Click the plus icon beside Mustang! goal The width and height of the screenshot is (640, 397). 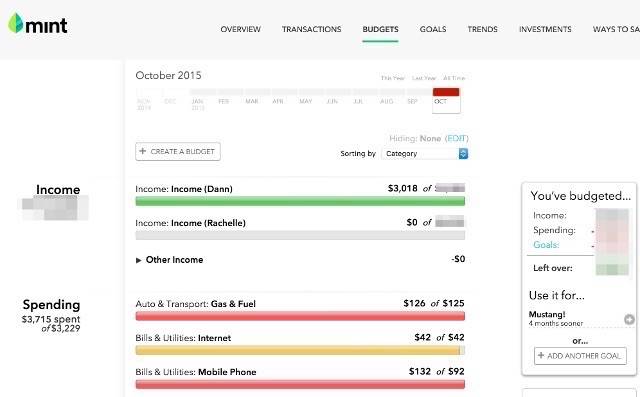[x=629, y=319]
